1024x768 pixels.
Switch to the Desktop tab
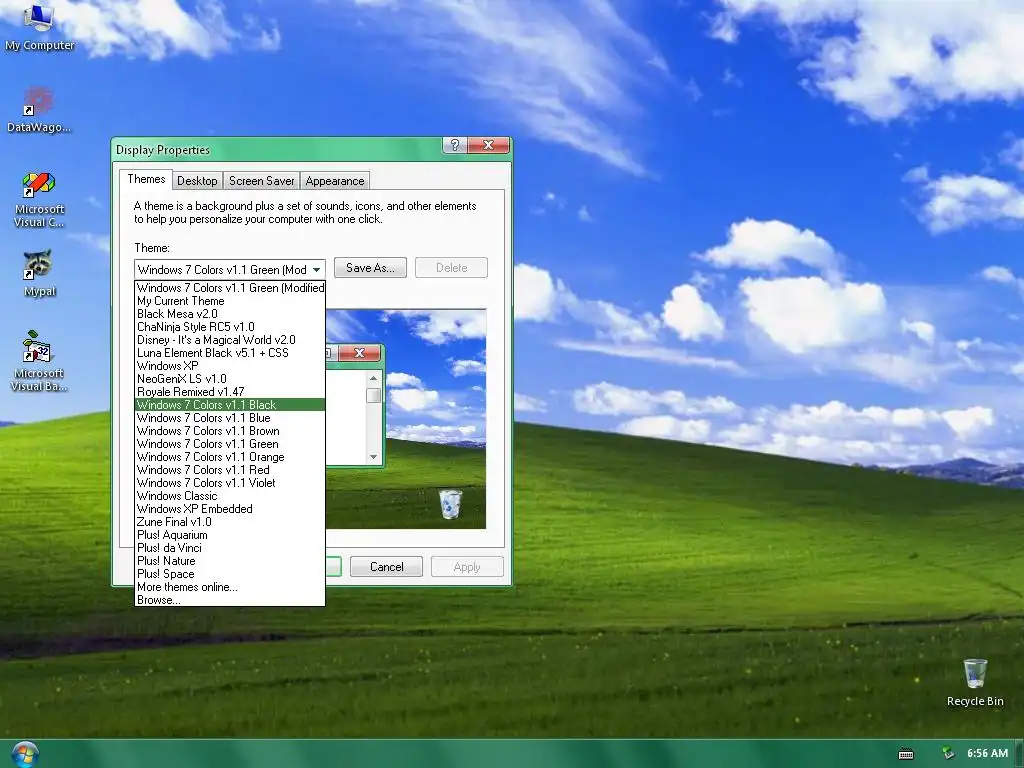[x=197, y=181]
